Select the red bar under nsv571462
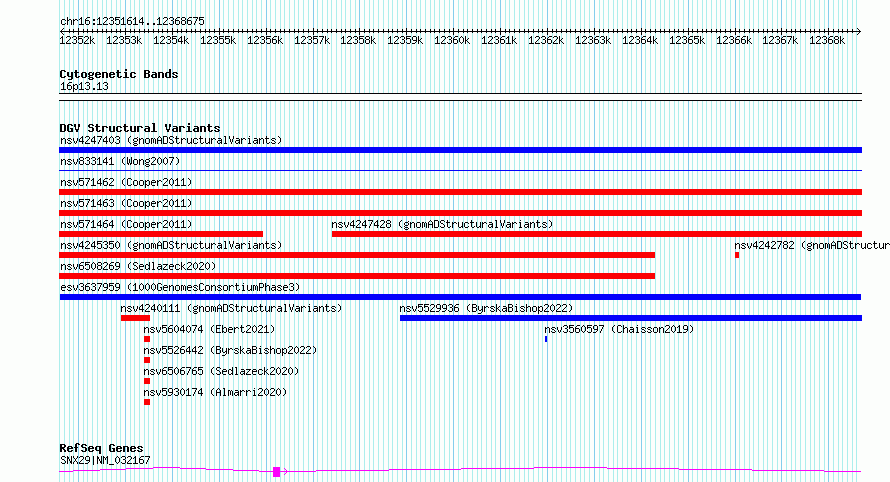 click(460, 192)
